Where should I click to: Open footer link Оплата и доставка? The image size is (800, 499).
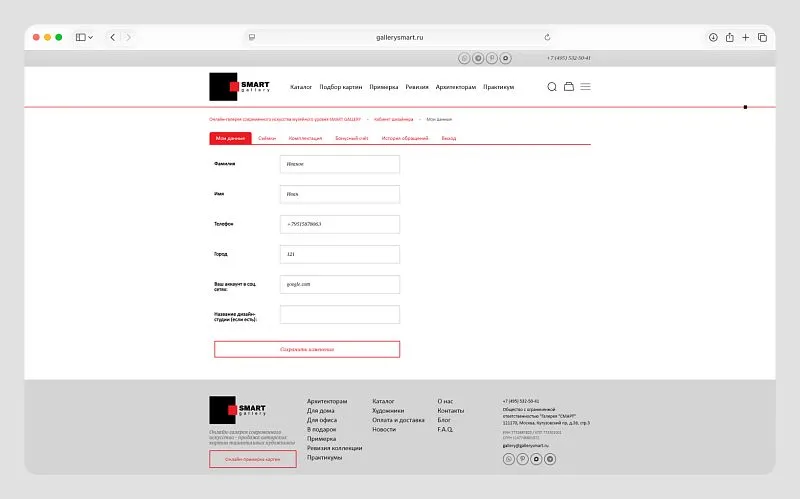click(398, 420)
